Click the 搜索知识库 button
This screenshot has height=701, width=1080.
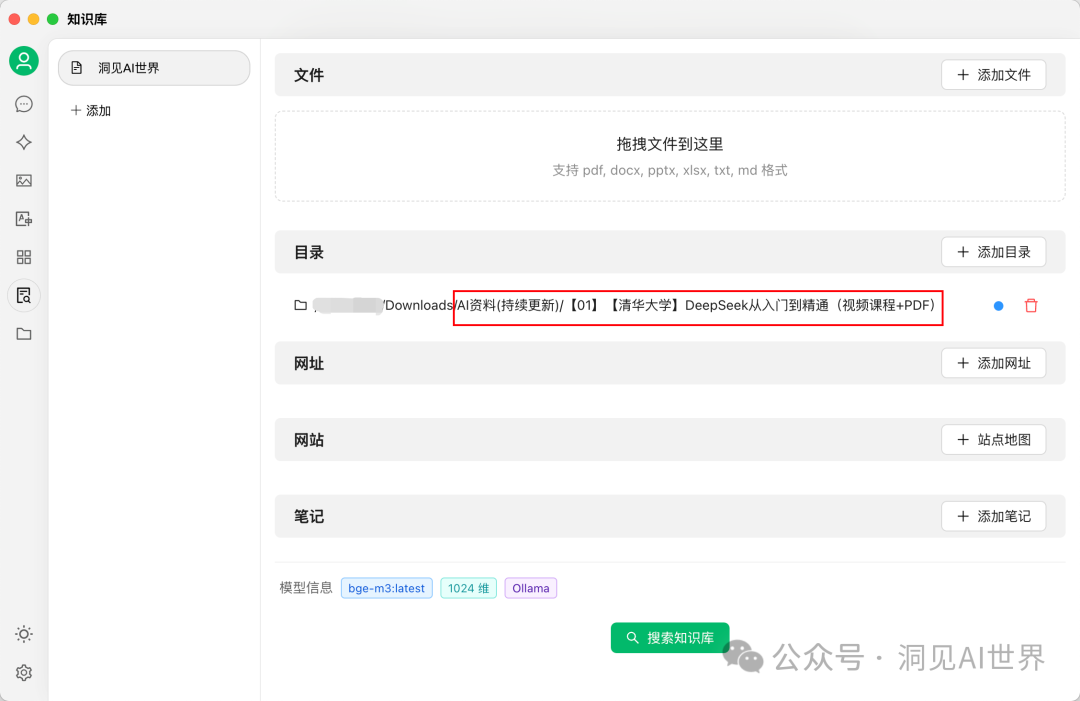pyautogui.click(x=669, y=638)
